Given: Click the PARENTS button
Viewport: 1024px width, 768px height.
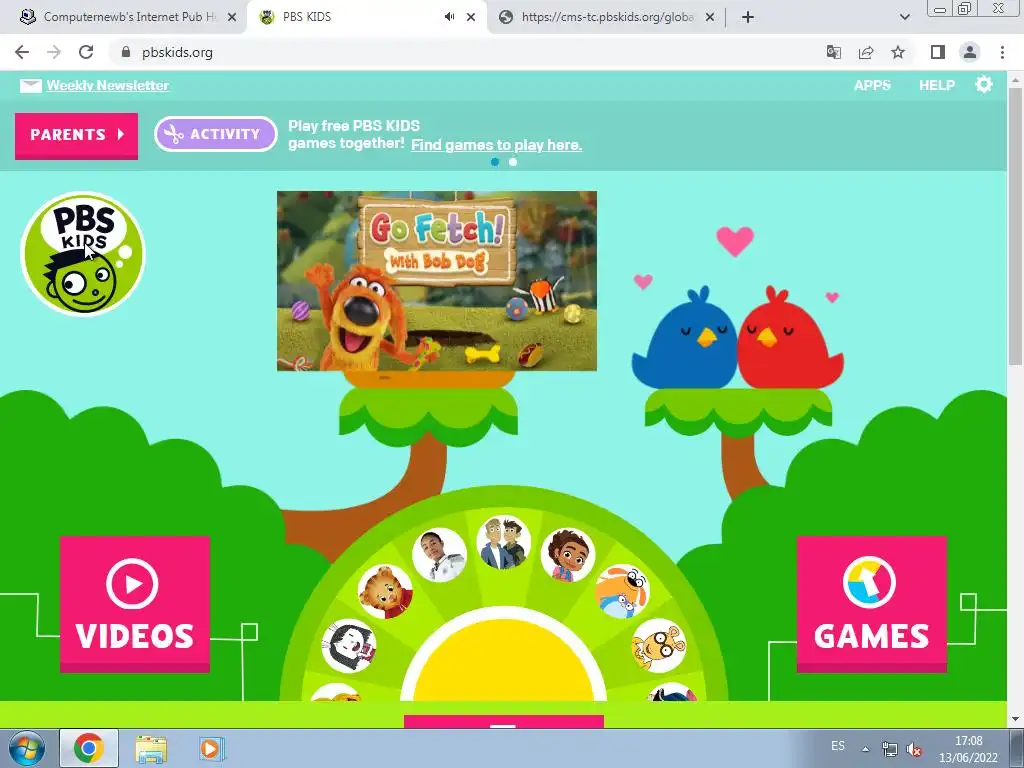Looking at the screenshot, I should pos(76,135).
